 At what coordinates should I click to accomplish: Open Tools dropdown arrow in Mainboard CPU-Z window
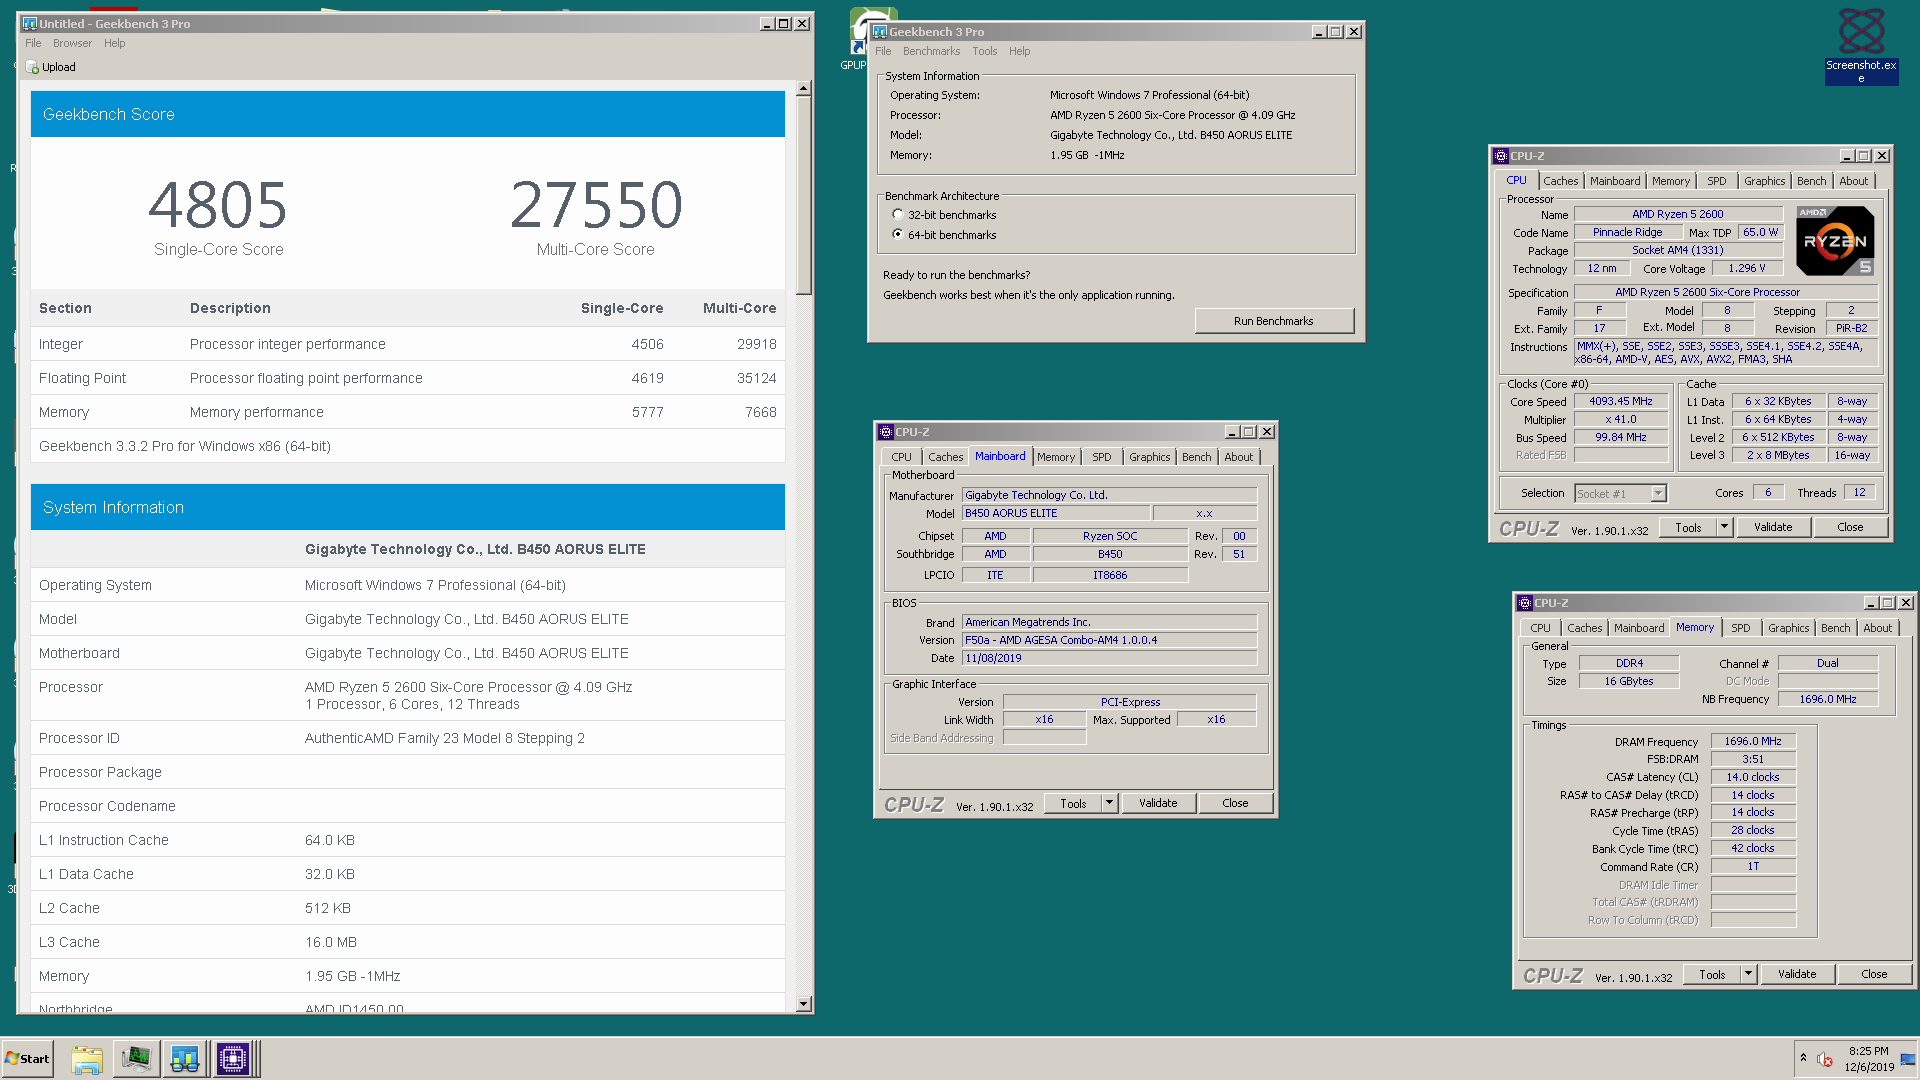coord(1109,803)
